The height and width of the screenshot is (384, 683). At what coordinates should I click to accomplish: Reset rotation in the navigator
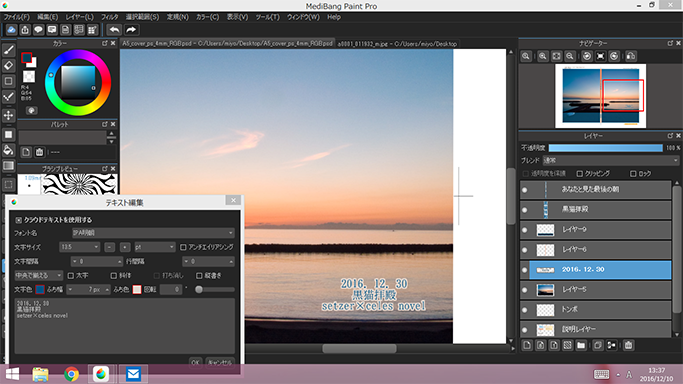(x=601, y=56)
